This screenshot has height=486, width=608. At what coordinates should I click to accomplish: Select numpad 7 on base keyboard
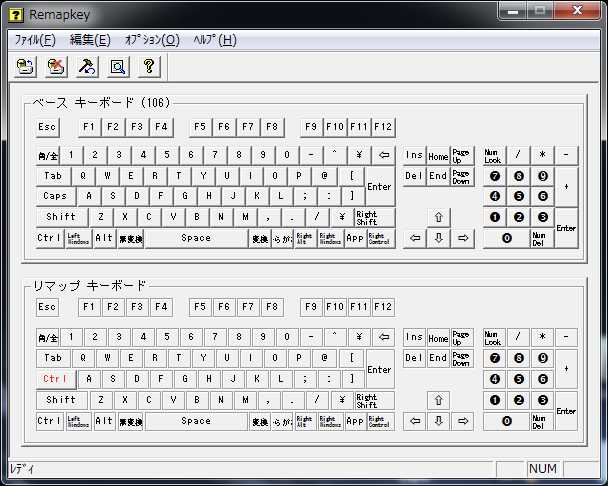(x=495, y=176)
